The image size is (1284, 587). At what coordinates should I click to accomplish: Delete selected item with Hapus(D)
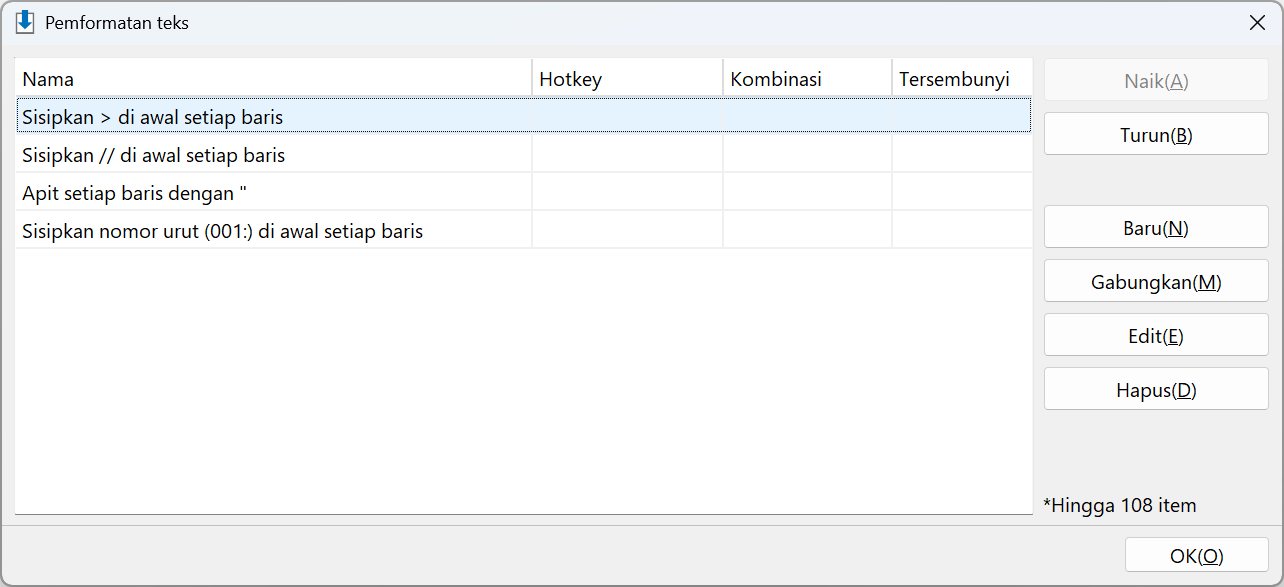[x=1156, y=389]
